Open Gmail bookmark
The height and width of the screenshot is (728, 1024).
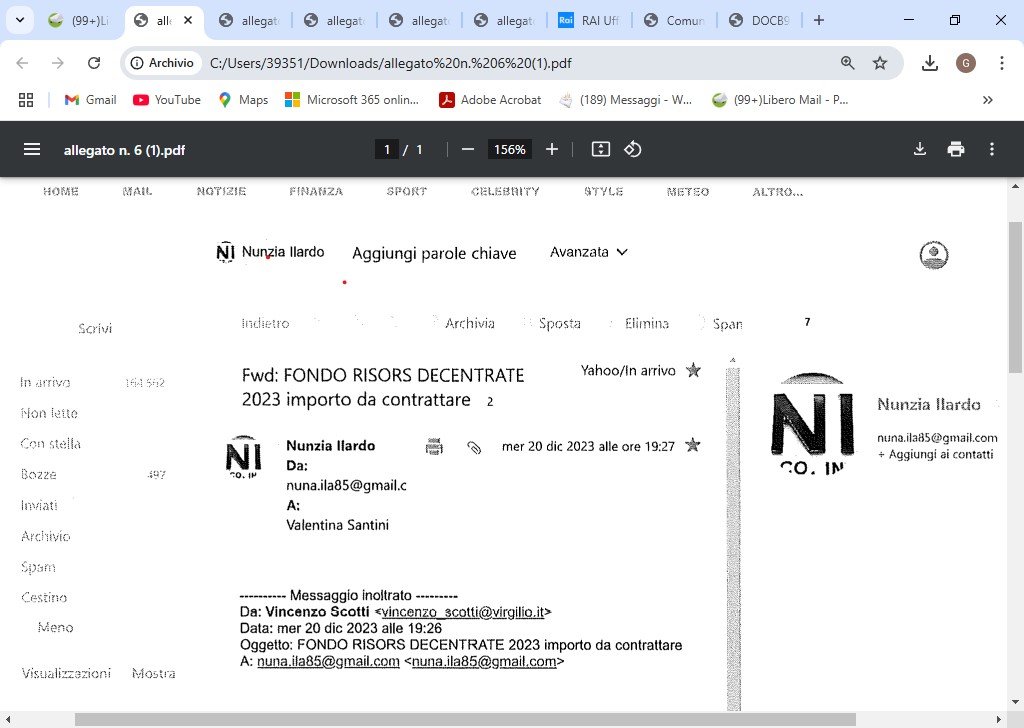click(90, 100)
